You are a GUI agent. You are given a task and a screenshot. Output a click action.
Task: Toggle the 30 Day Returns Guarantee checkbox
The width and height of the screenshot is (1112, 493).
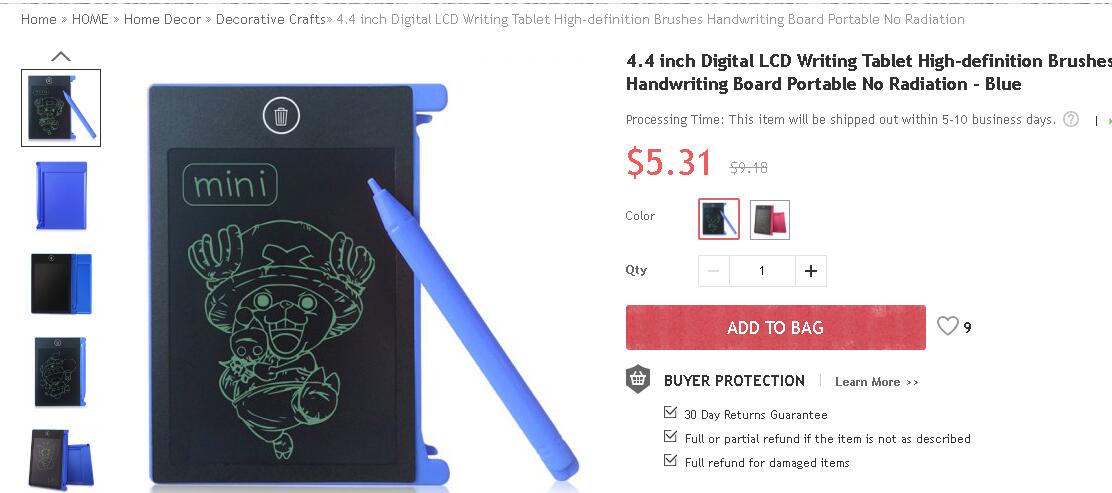click(x=670, y=412)
